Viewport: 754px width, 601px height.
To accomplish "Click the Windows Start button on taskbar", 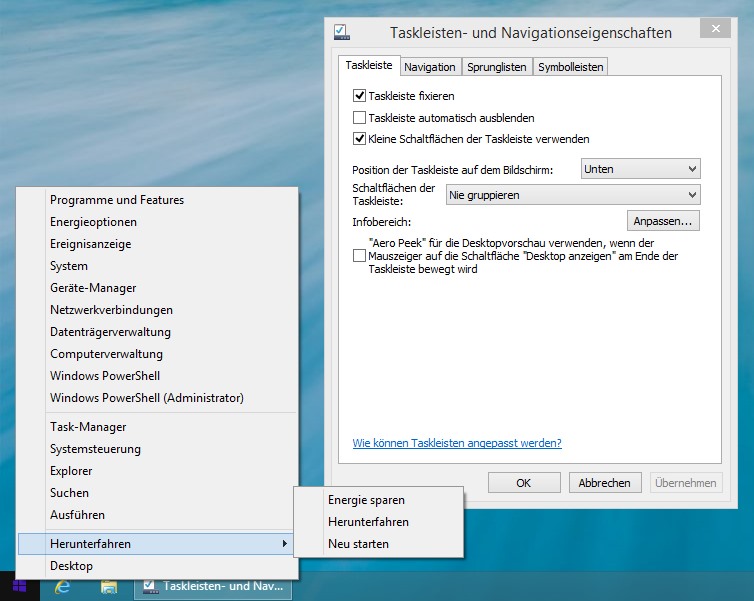I will click(x=20, y=586).
